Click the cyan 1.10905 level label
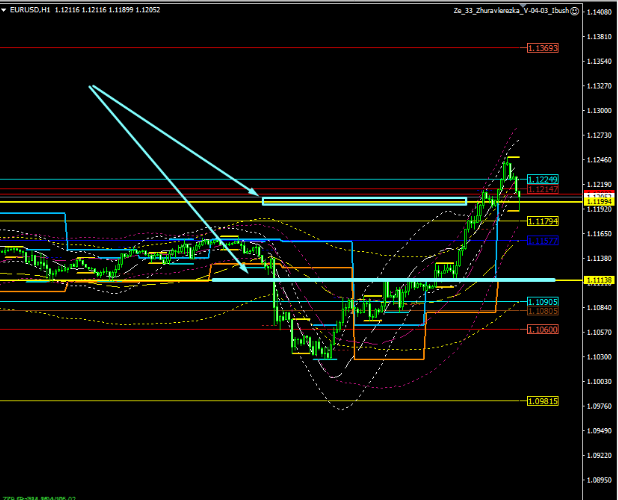Image resolution: width=618 pixels, height=500 pixels. [x=542, y=301]
